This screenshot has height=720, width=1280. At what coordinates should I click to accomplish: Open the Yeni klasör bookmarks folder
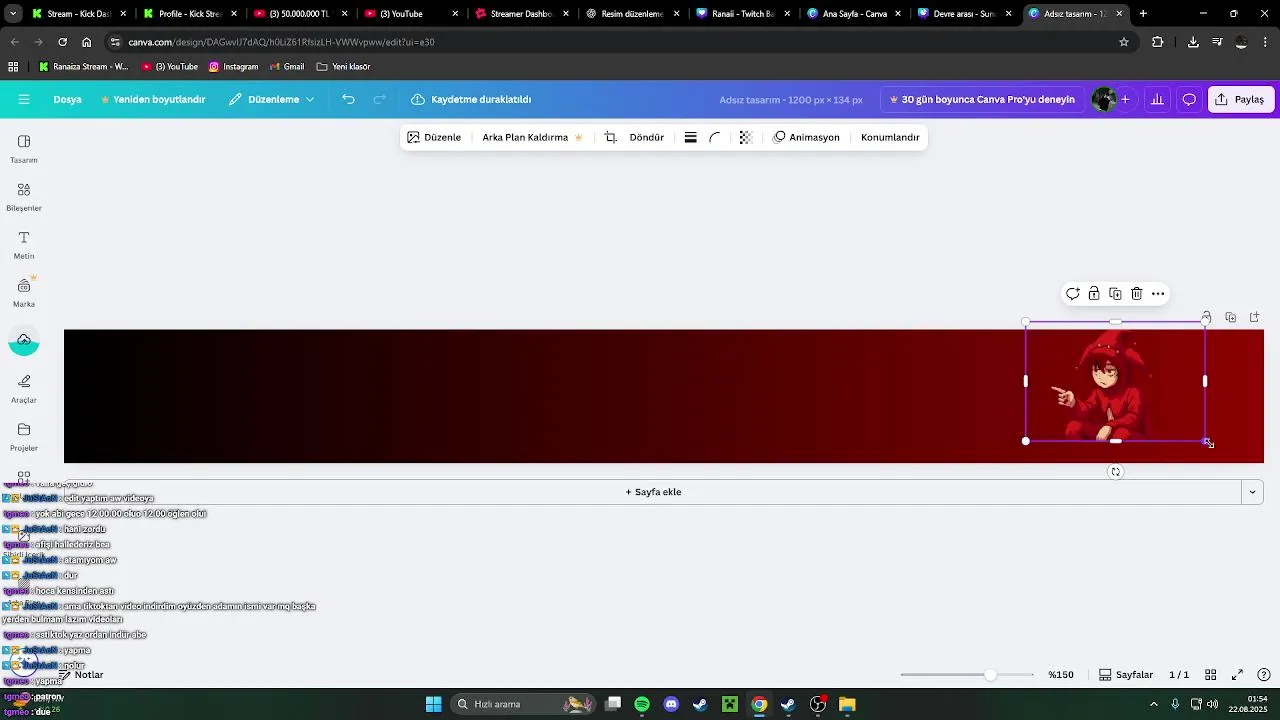pos(343,67)
